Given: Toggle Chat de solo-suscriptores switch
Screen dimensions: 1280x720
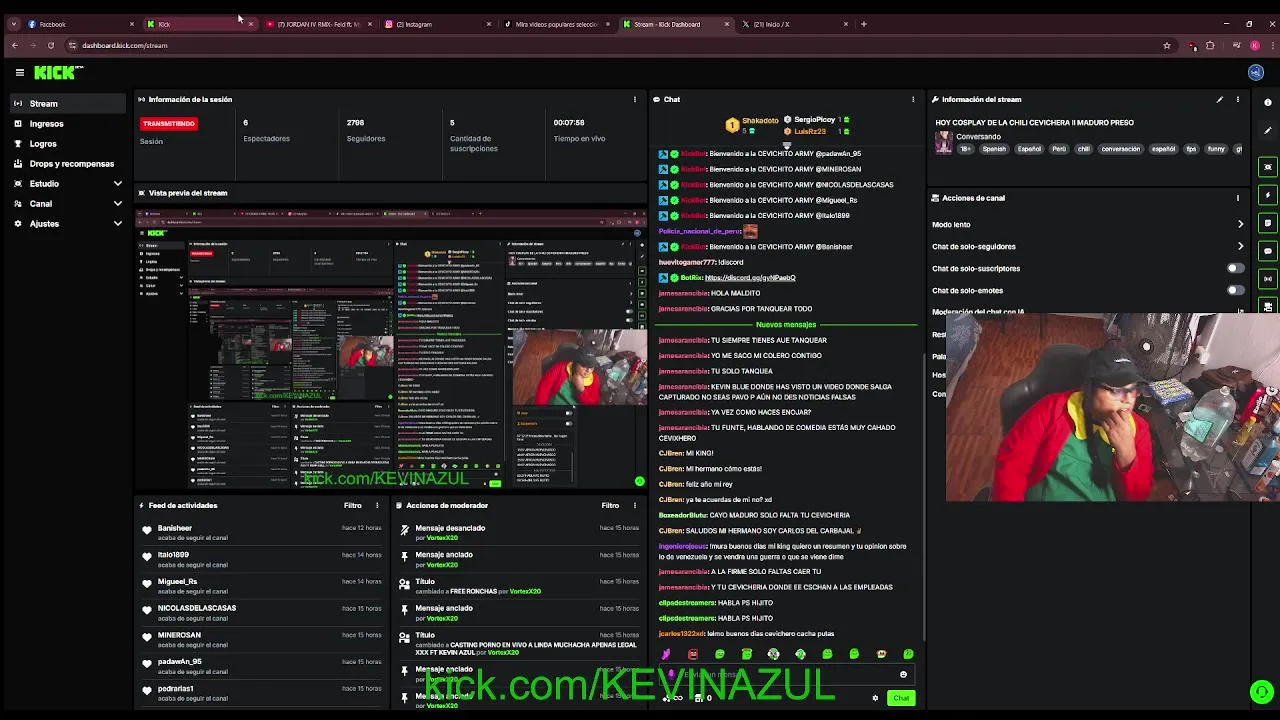Looking at the screenshot, I should [x=1236, y=268].
